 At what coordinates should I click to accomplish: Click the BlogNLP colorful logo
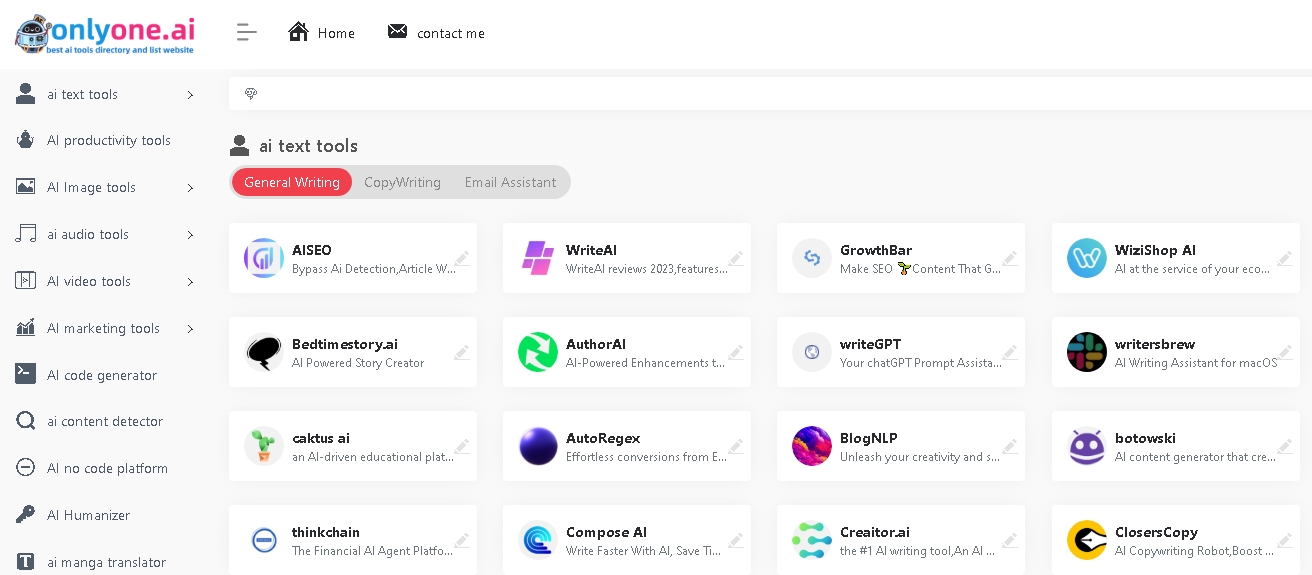tap(812, 446)
